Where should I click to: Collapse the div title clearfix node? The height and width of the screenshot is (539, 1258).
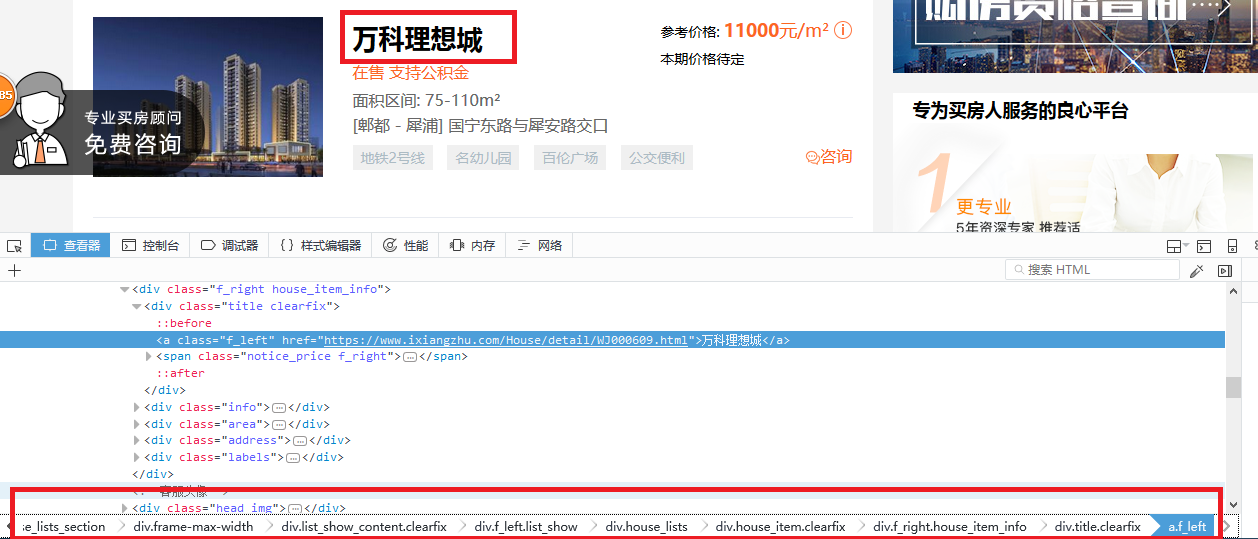[x=137, y=306]
